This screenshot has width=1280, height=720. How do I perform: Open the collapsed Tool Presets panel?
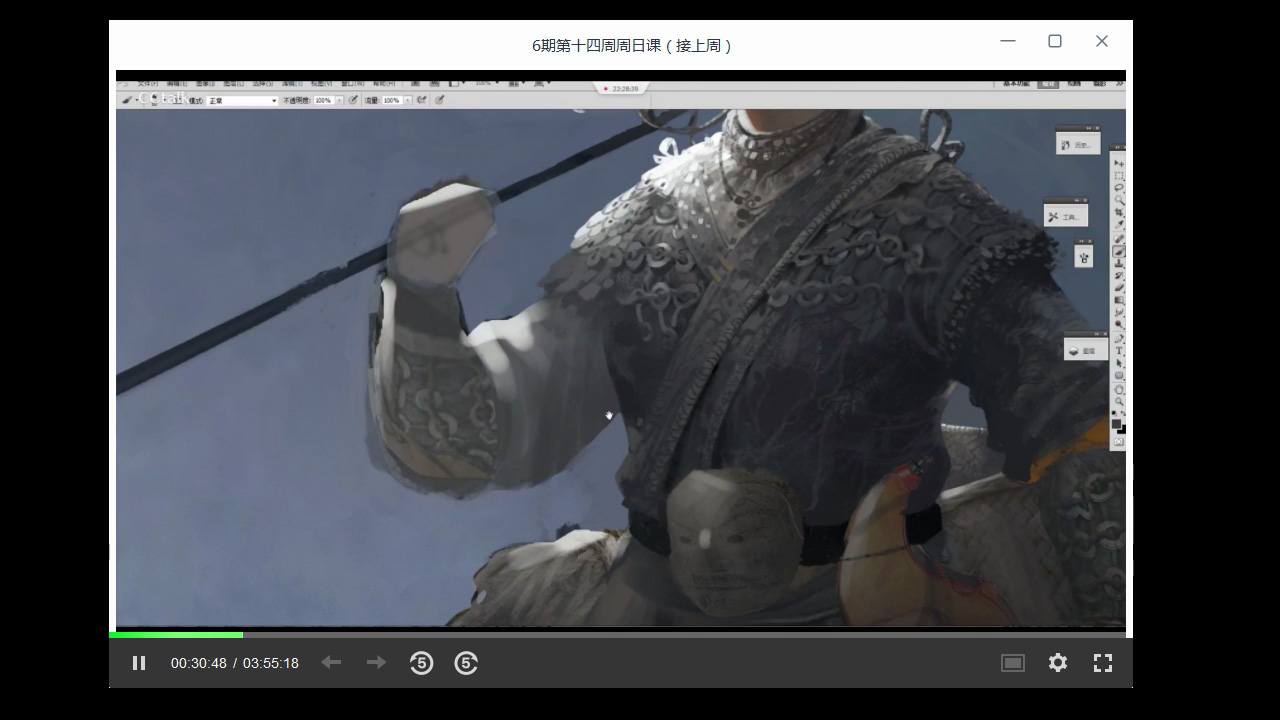click(x=1066, y=216)
